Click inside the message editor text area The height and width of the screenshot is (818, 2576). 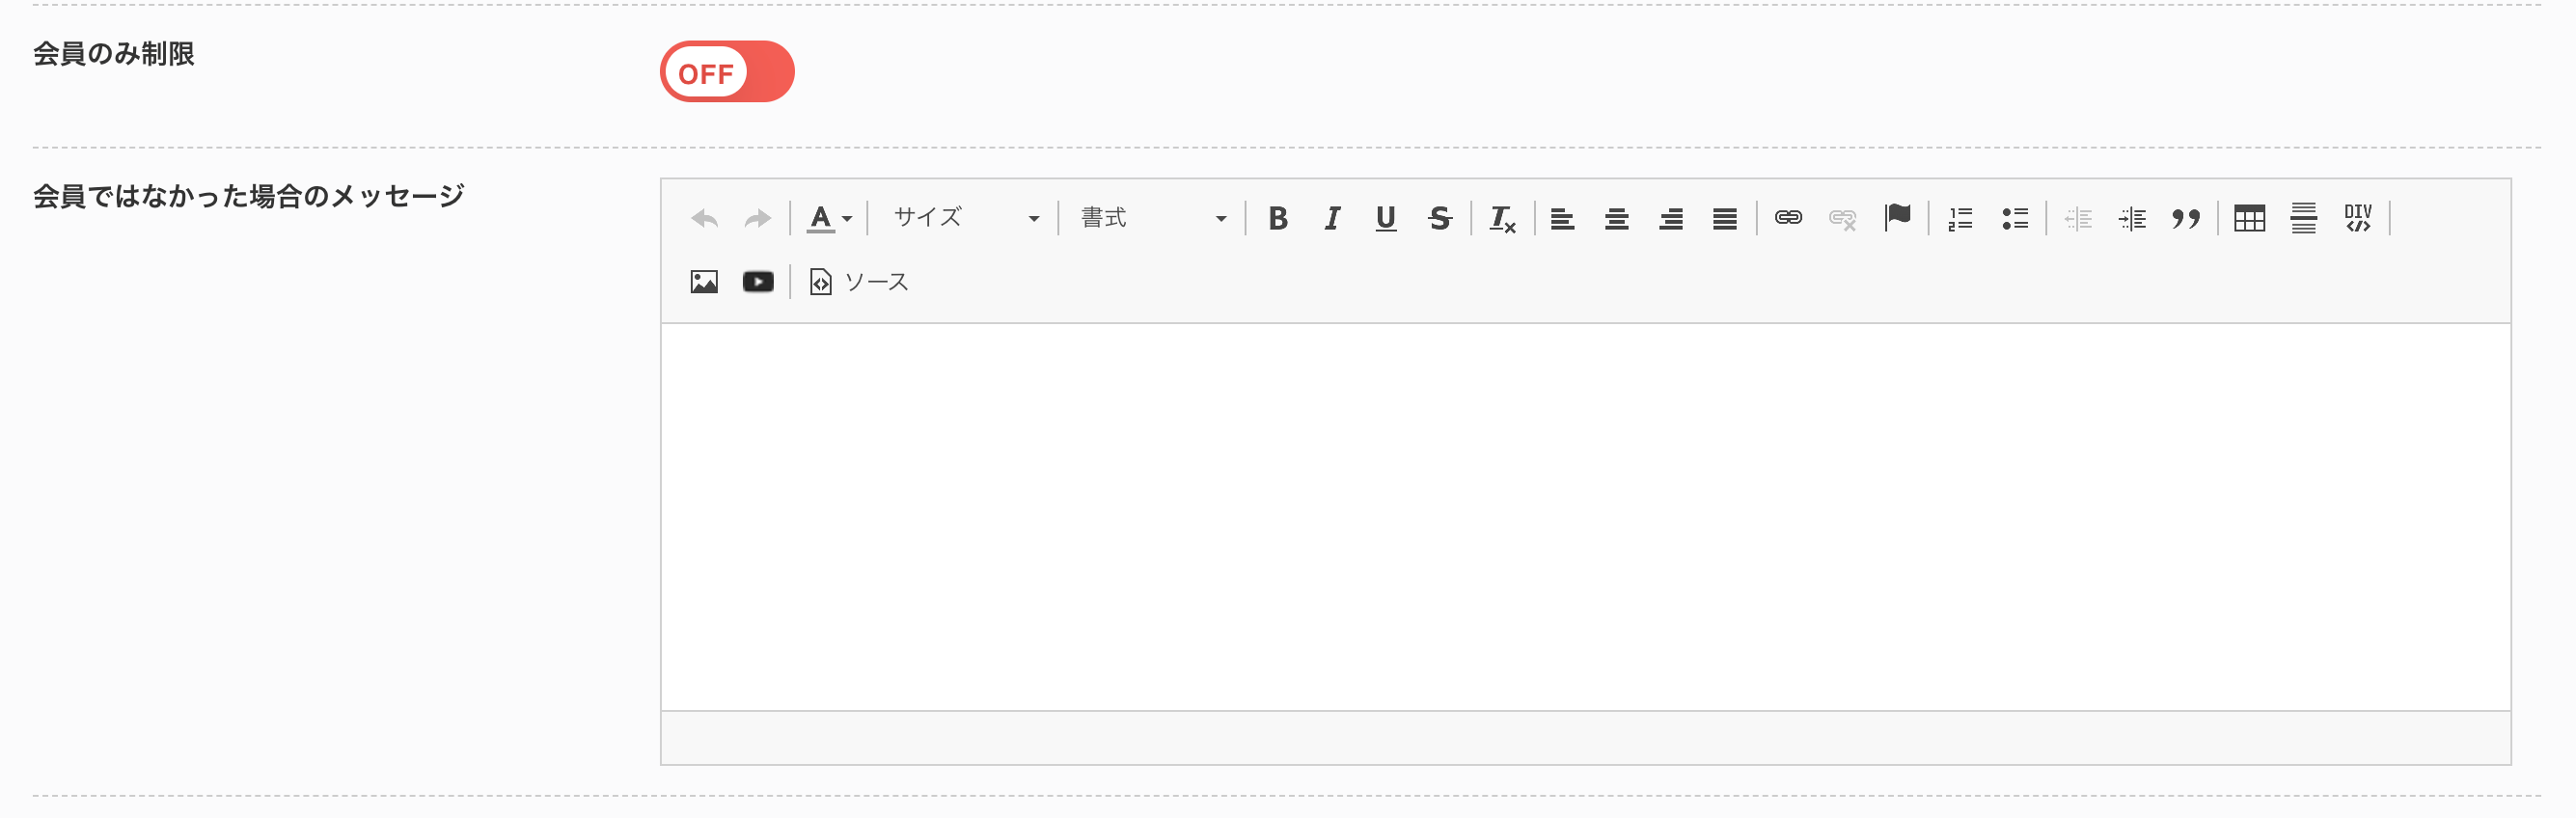(x=1585, y=517)
